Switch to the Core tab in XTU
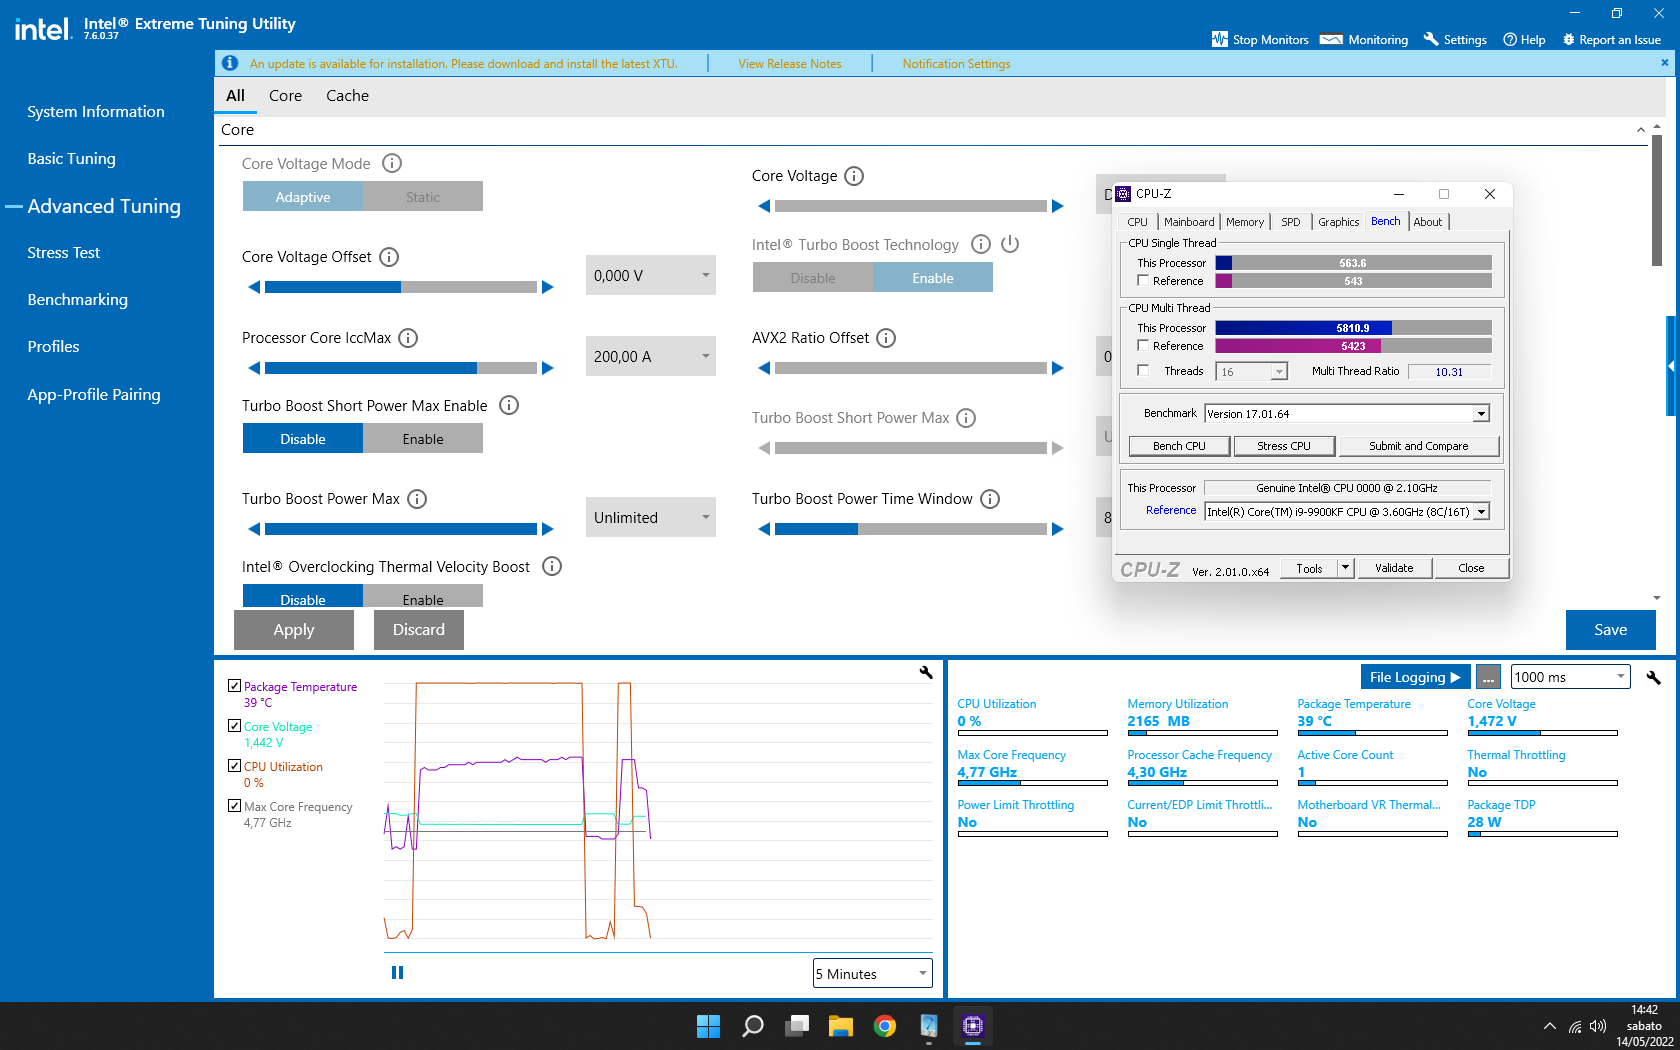 285,96
